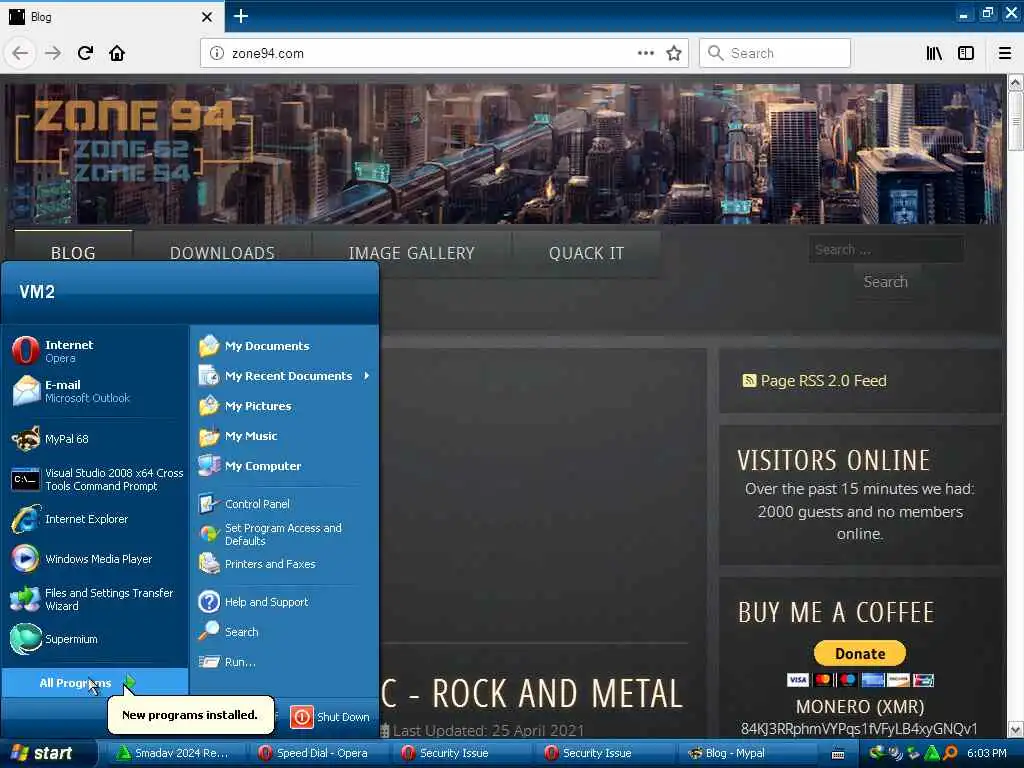
Task: Focus the browser toolbar Search box
Action: pos(775,54)
